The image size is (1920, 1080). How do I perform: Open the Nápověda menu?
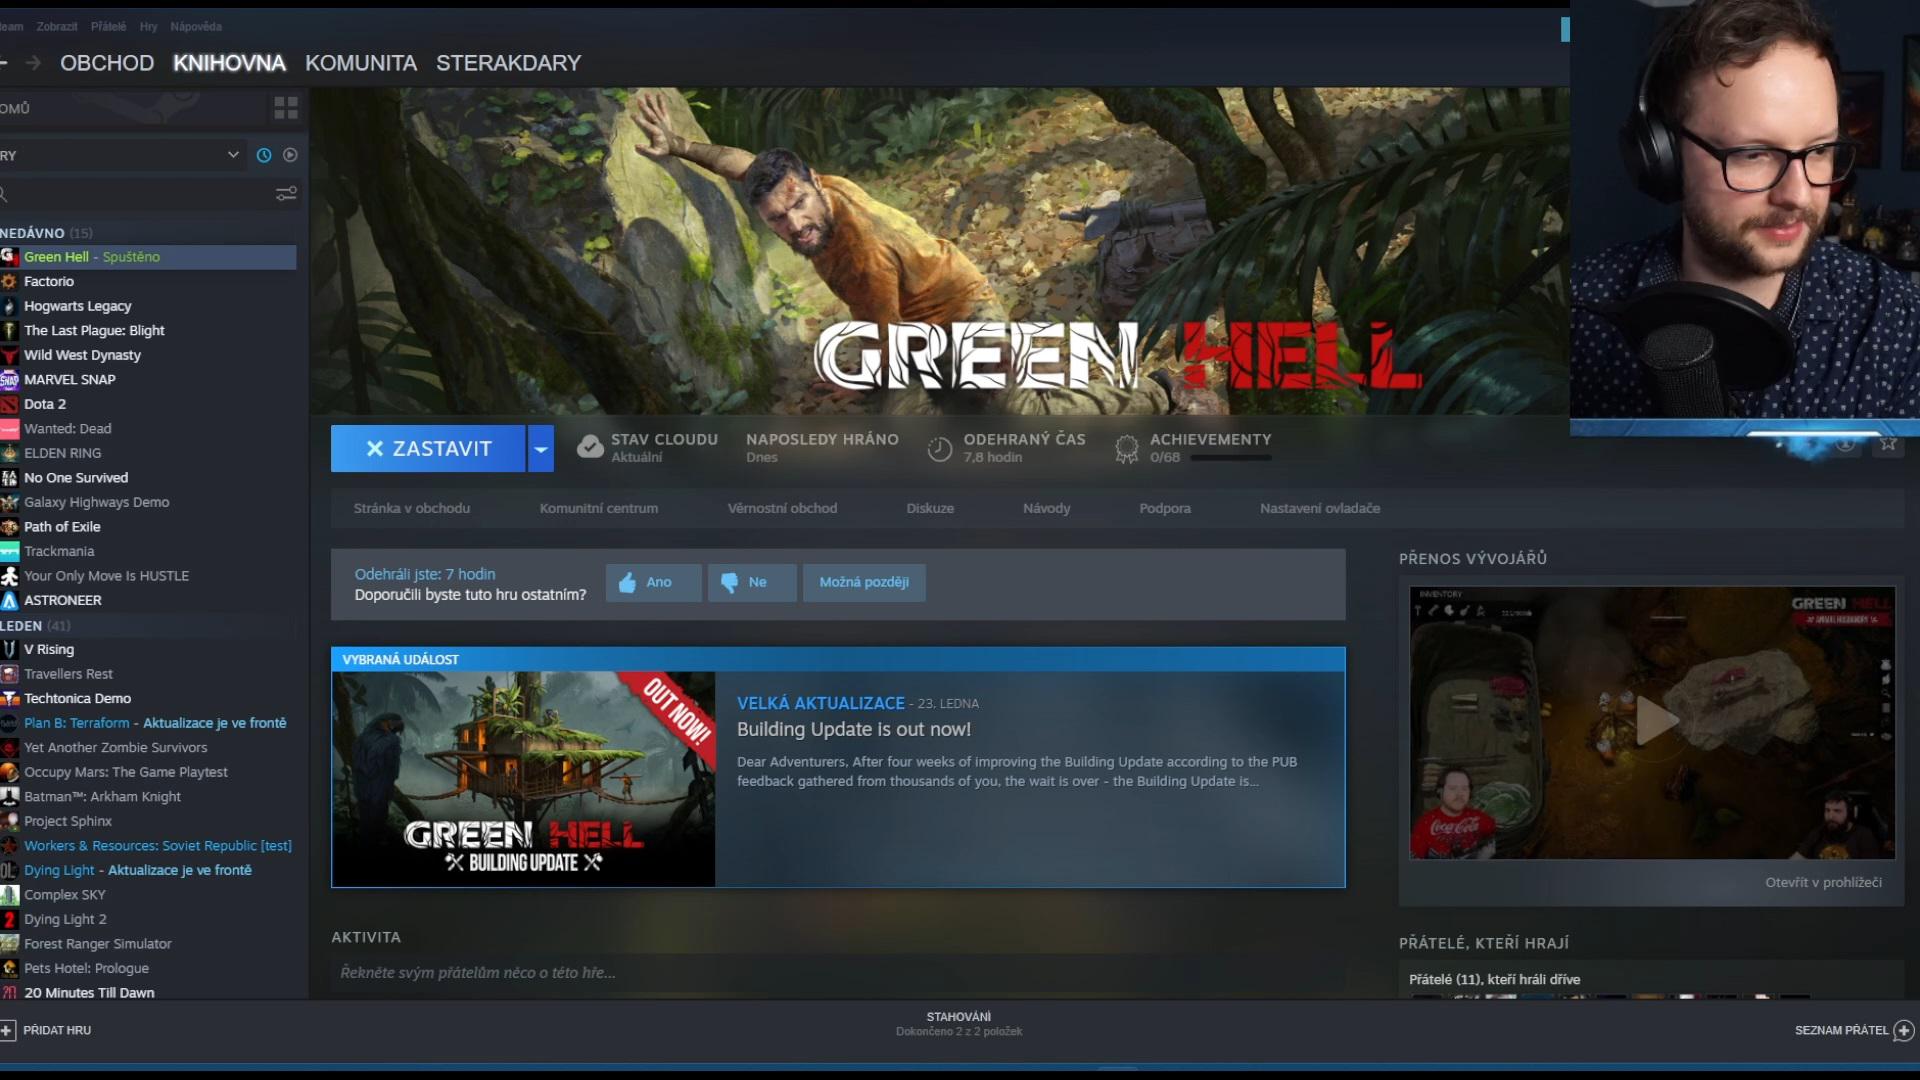[196, 27]
